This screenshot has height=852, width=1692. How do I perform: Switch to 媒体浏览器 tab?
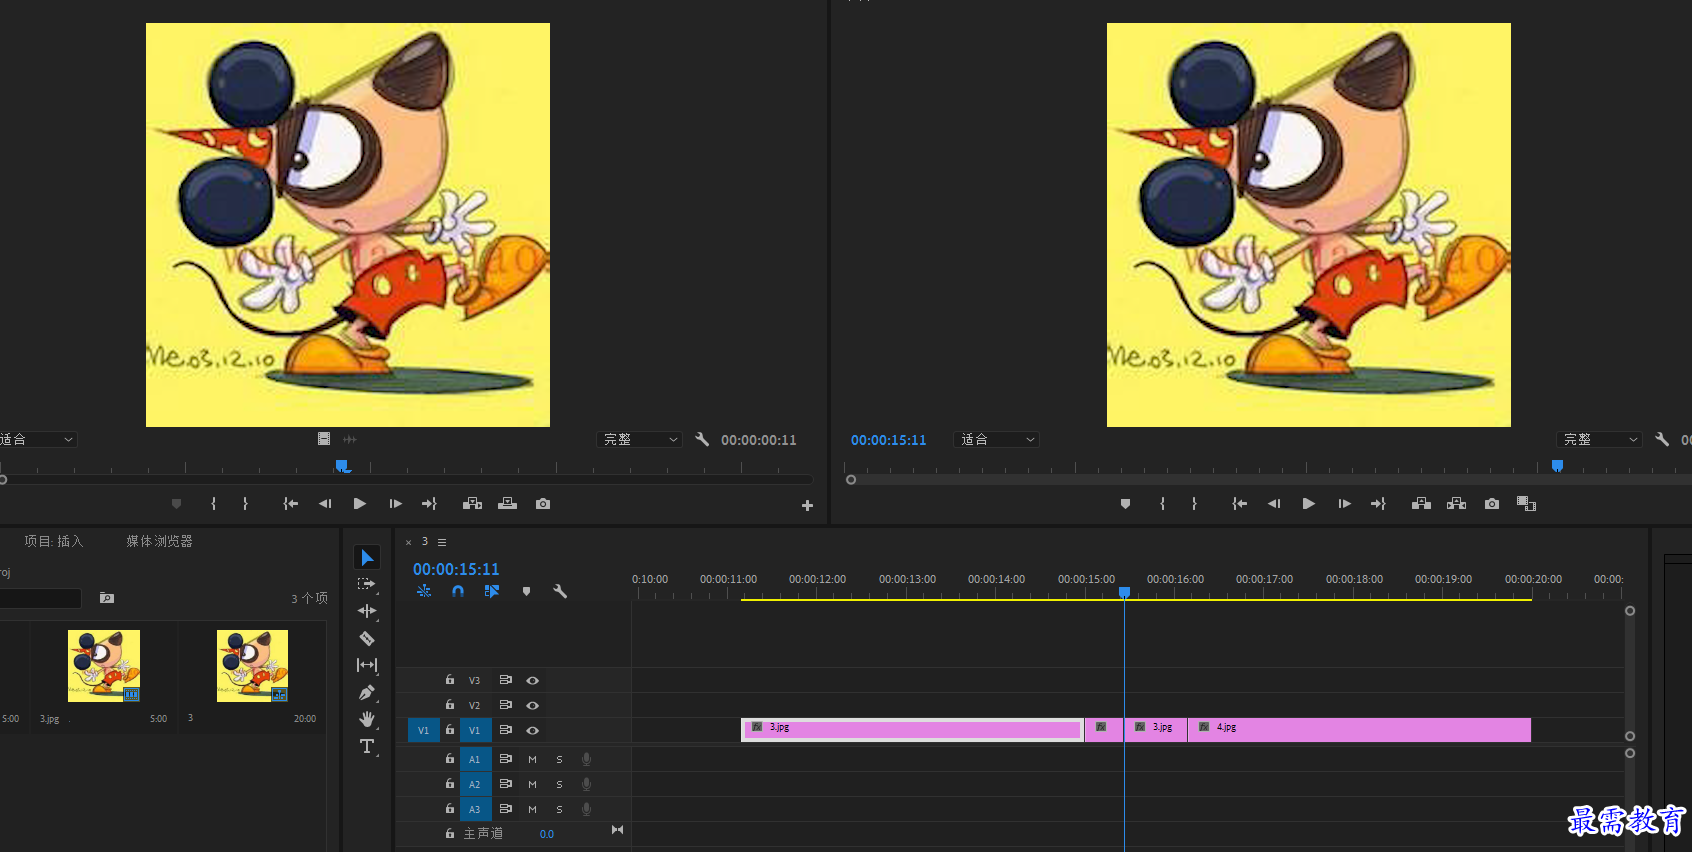[x=159, y=541]
